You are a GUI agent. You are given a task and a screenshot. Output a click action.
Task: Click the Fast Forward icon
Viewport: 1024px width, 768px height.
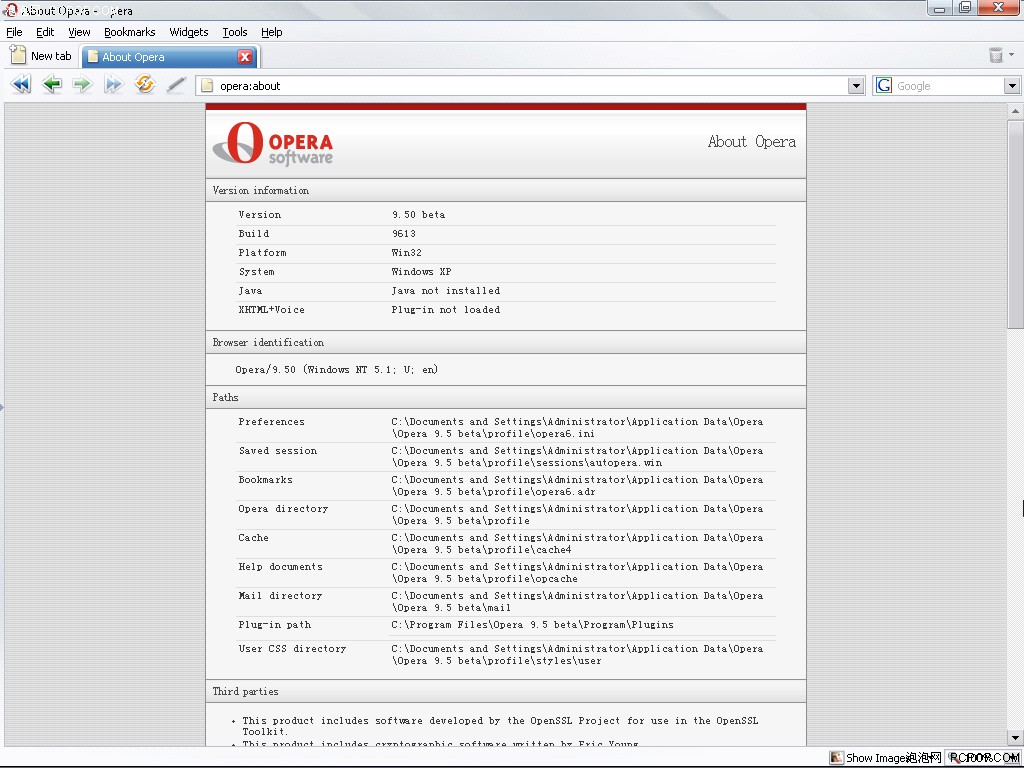113,84
